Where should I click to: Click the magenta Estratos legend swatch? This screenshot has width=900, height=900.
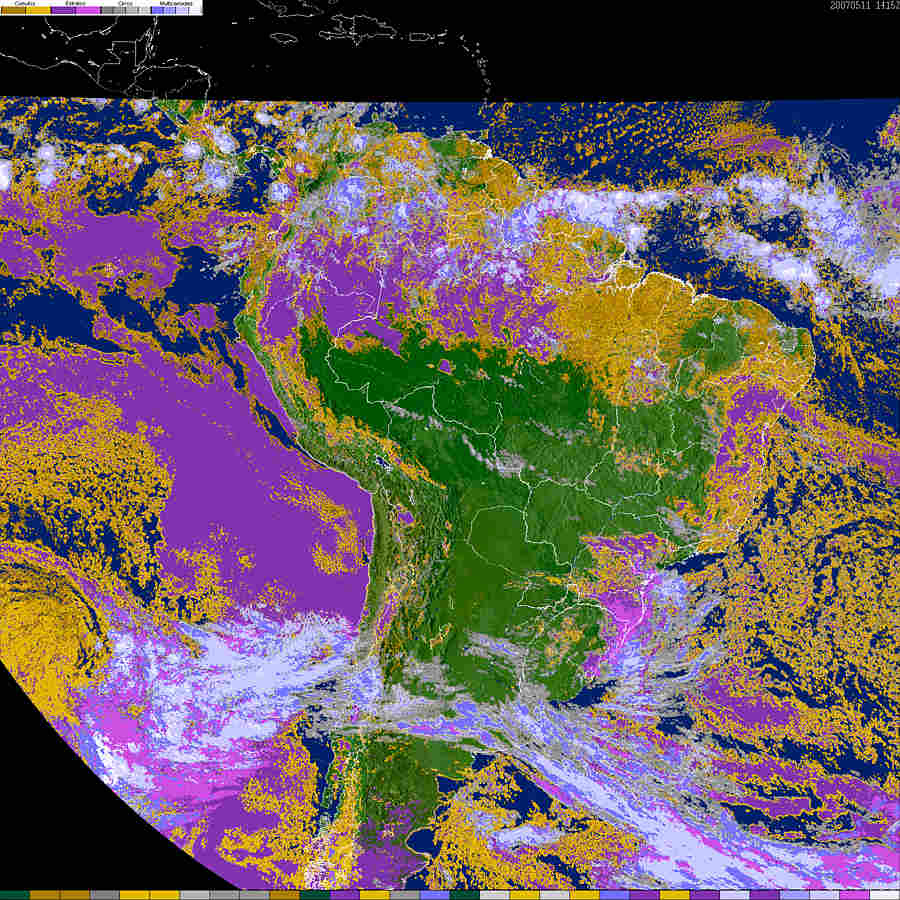88,10
